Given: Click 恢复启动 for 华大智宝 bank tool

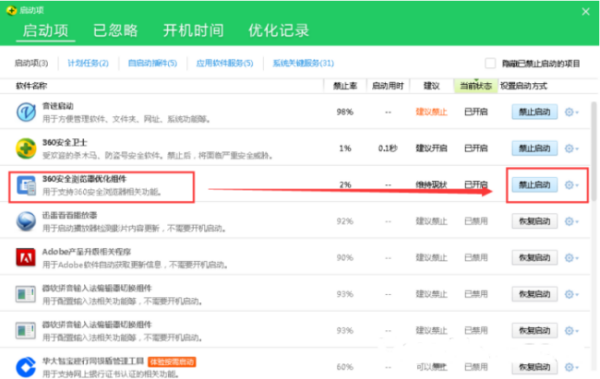Looking at the screenshot, I should [535, 367].
